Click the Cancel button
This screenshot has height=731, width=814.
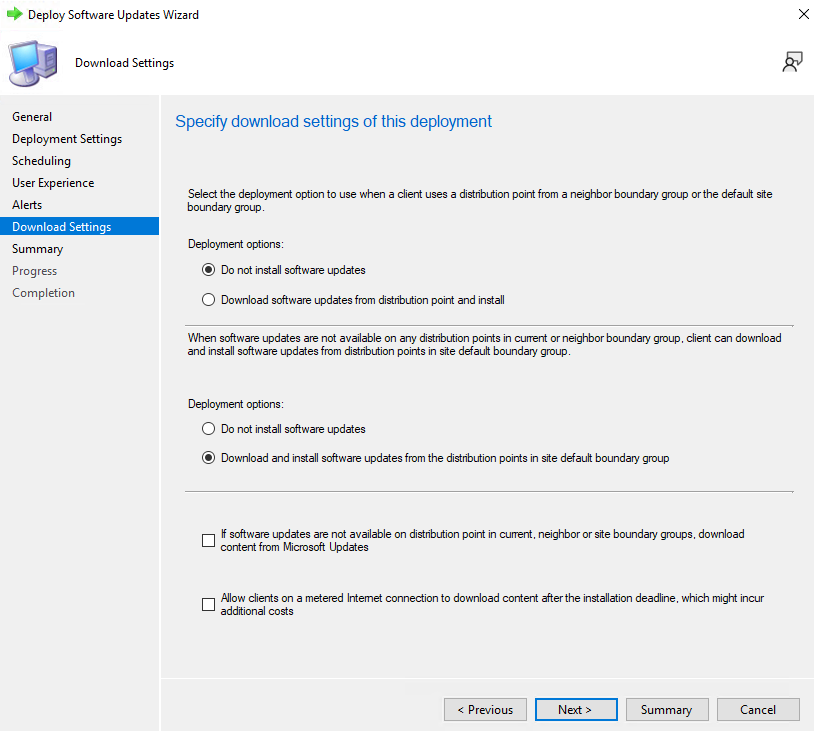[x=758, y=710]
